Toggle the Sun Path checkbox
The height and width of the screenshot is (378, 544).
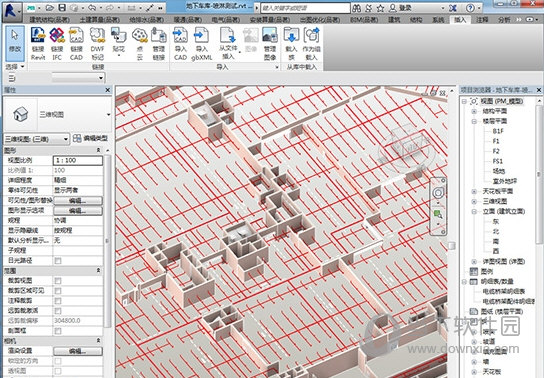click(x=58, y=260)
